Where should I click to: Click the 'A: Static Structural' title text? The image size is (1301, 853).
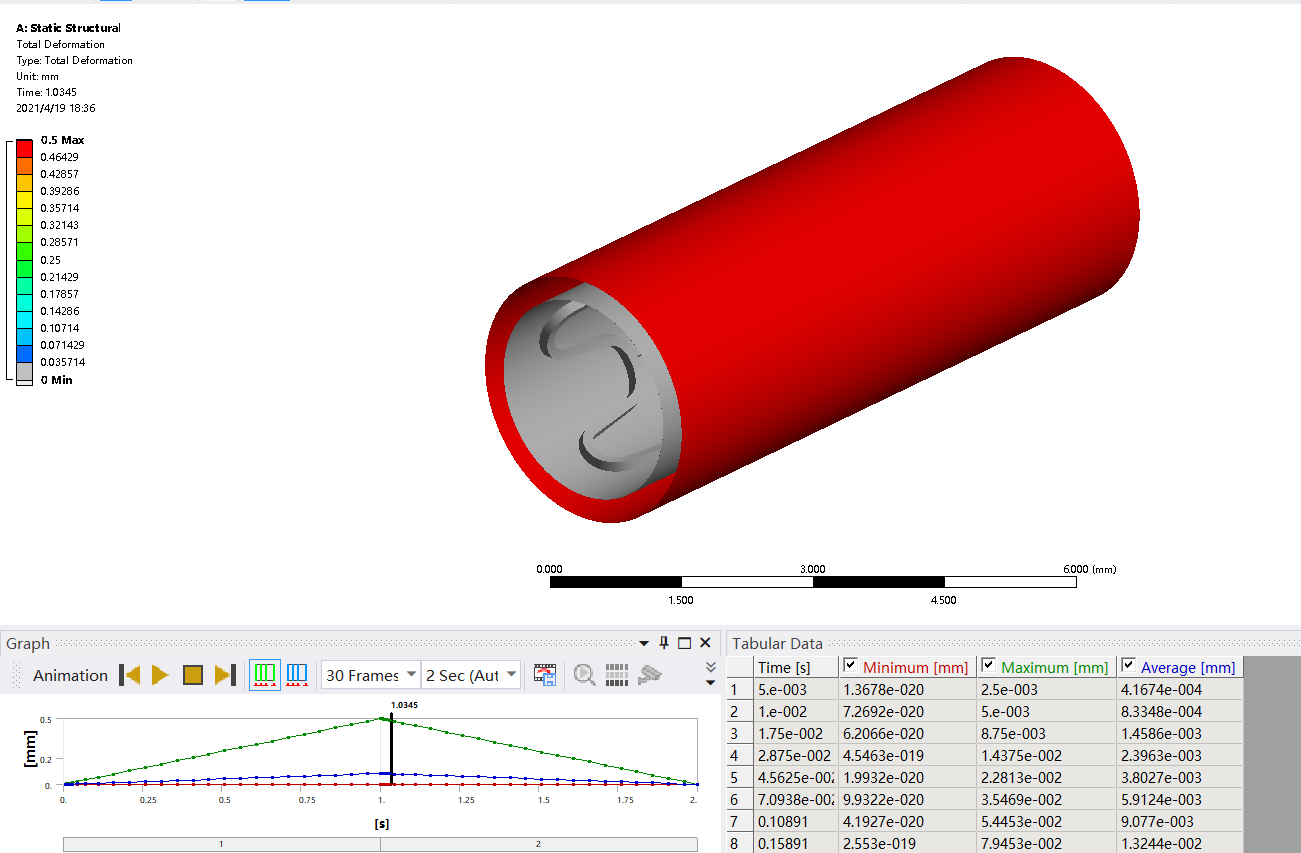68,28
